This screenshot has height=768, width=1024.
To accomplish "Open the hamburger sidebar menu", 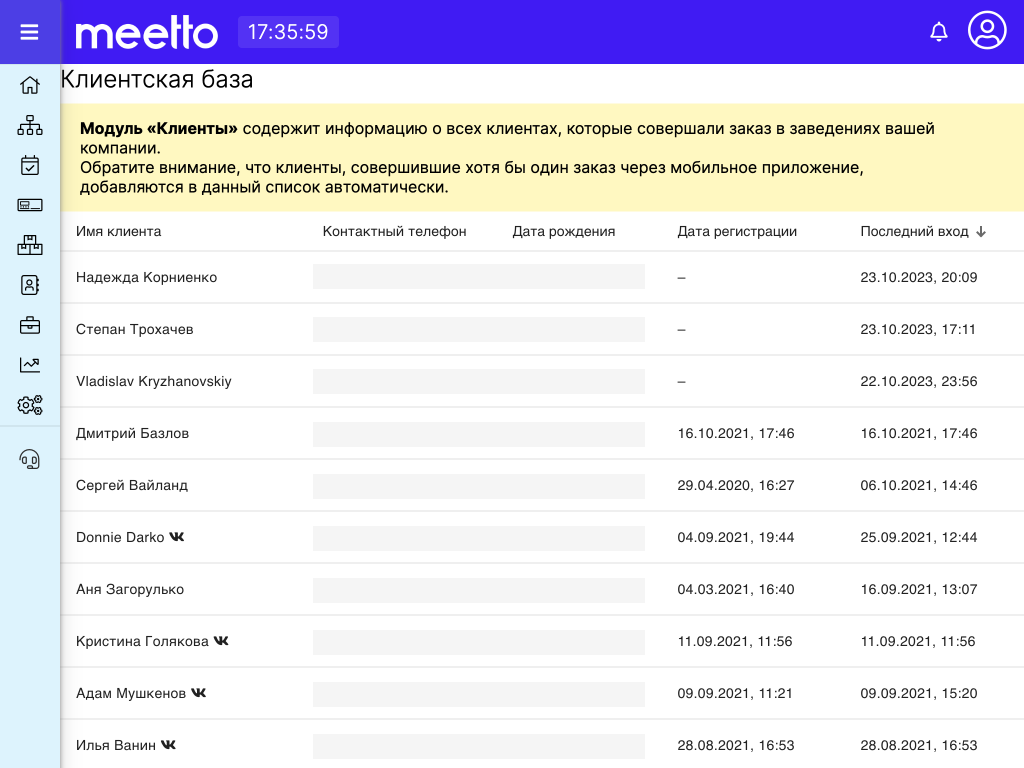I will pos(30,31).
